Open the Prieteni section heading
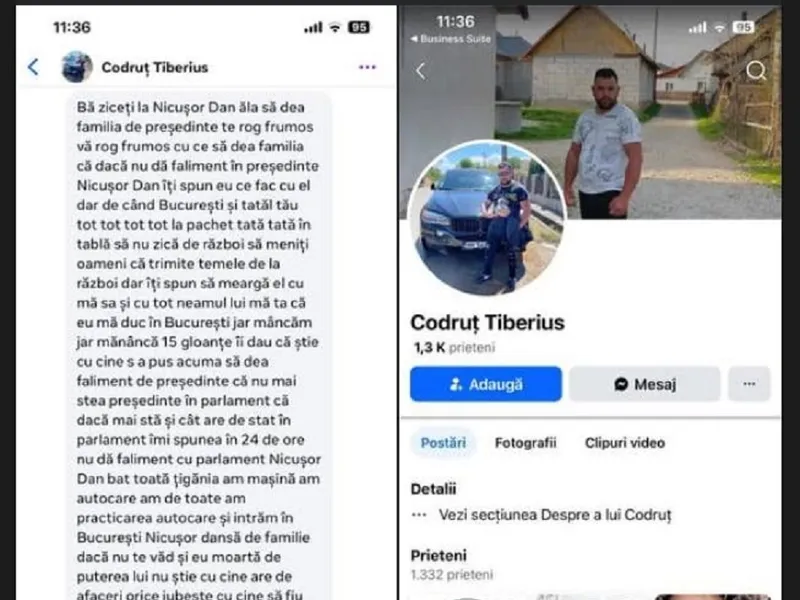The height and width of the screenshot is (600, 800). click(439, 555)
